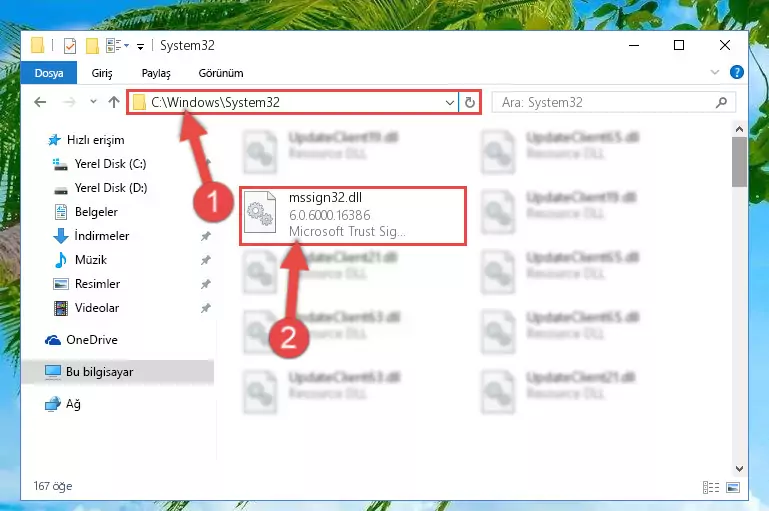Open the Belgeler folder in the sidebar
This screenshot has width=769, height=511.
point(96,212)
